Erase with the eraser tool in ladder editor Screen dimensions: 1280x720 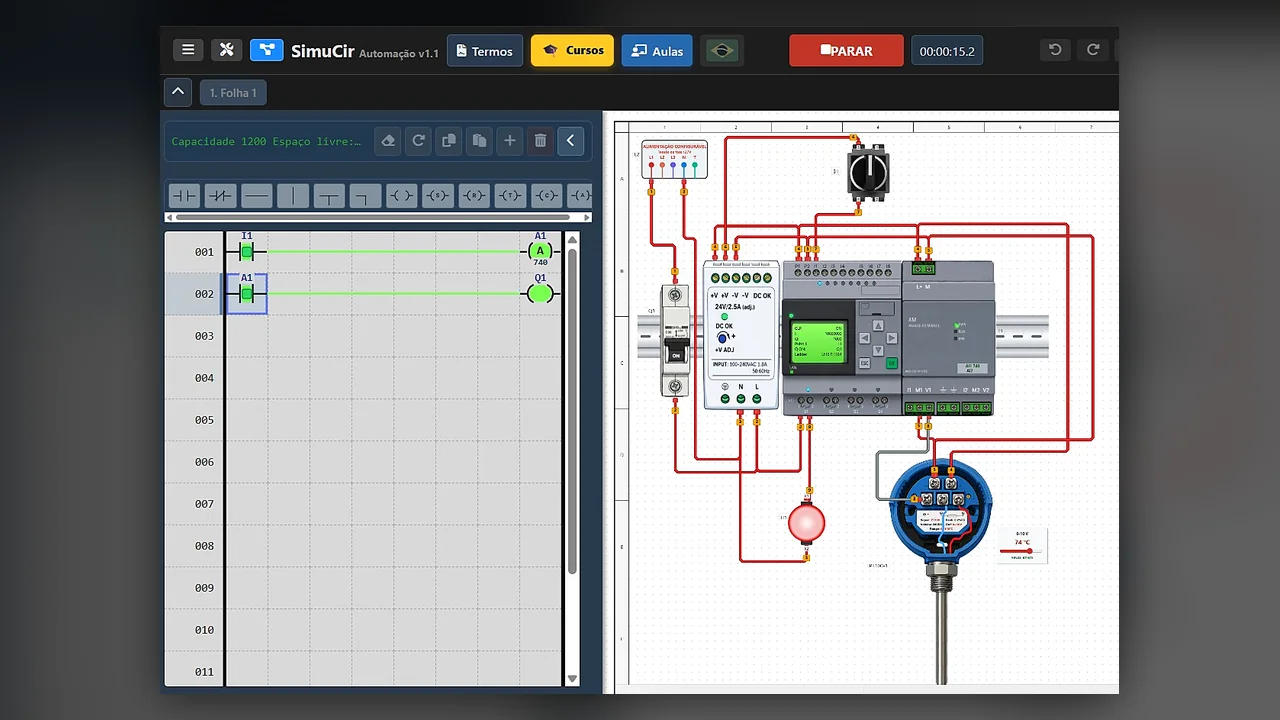pos(388,141)
